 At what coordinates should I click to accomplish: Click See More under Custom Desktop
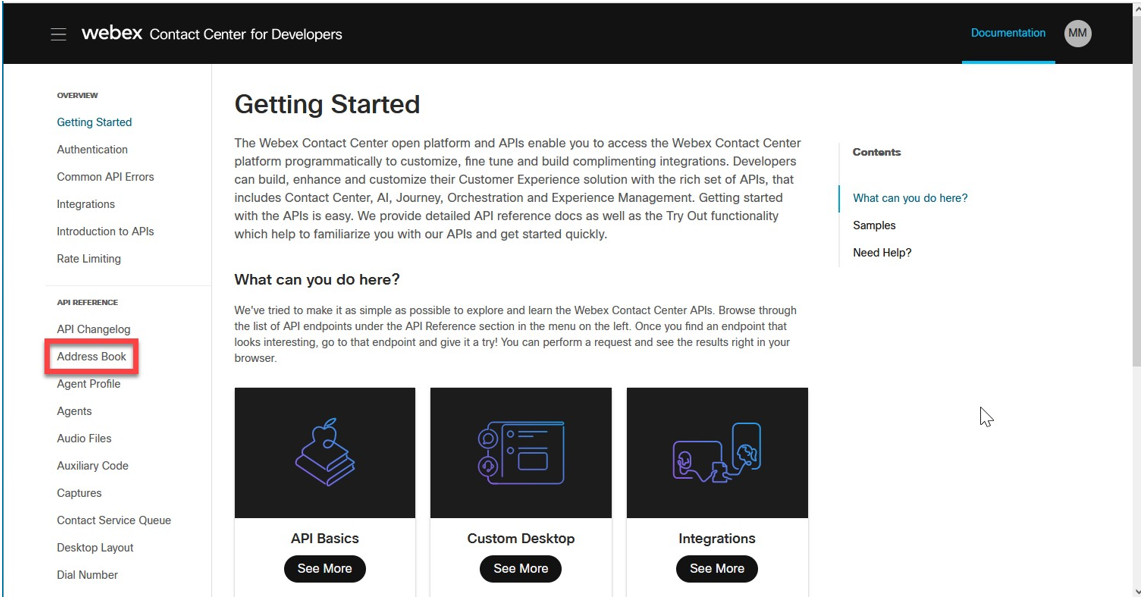click(520, 569)
